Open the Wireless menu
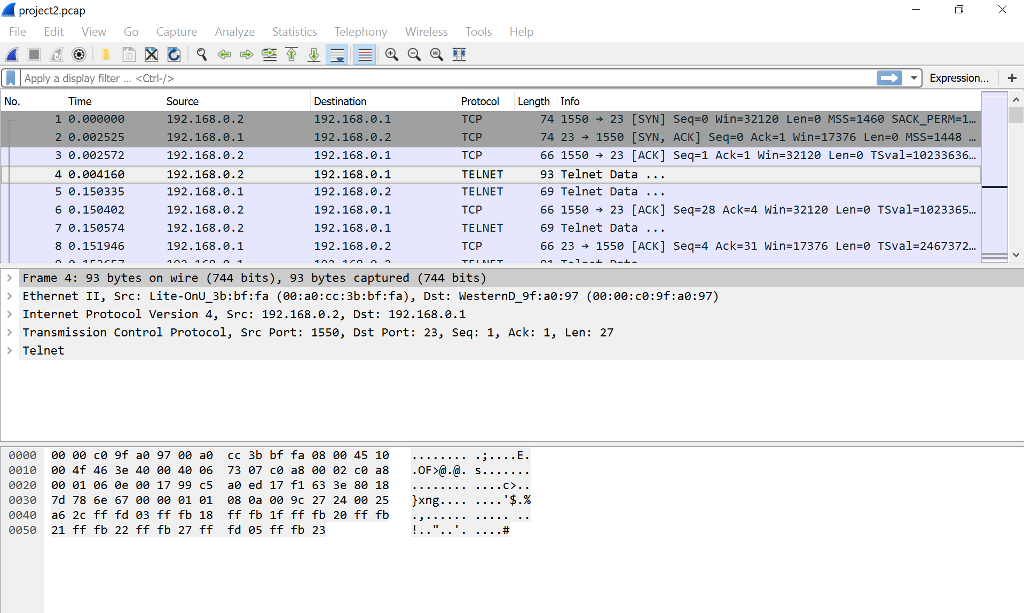 coord(426,32)
